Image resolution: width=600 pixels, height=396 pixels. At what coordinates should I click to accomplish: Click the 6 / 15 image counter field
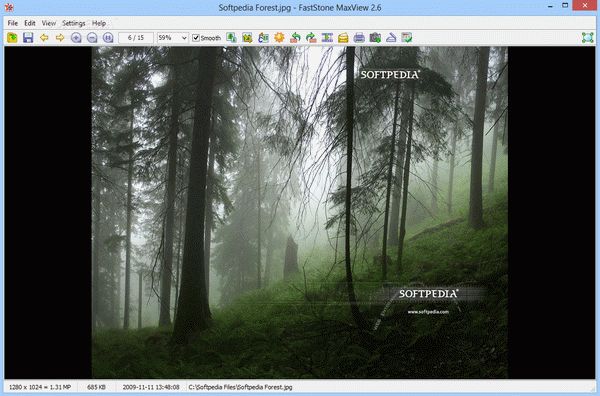(x=136, y=37)
